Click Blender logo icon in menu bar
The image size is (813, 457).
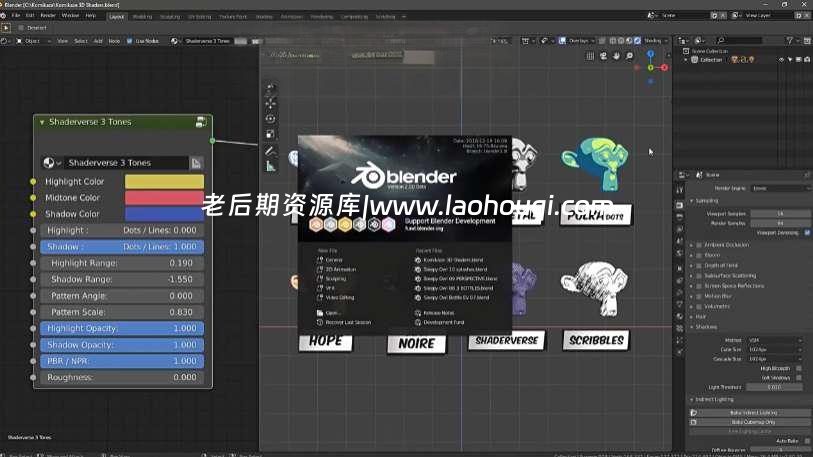tap(4, 16)
